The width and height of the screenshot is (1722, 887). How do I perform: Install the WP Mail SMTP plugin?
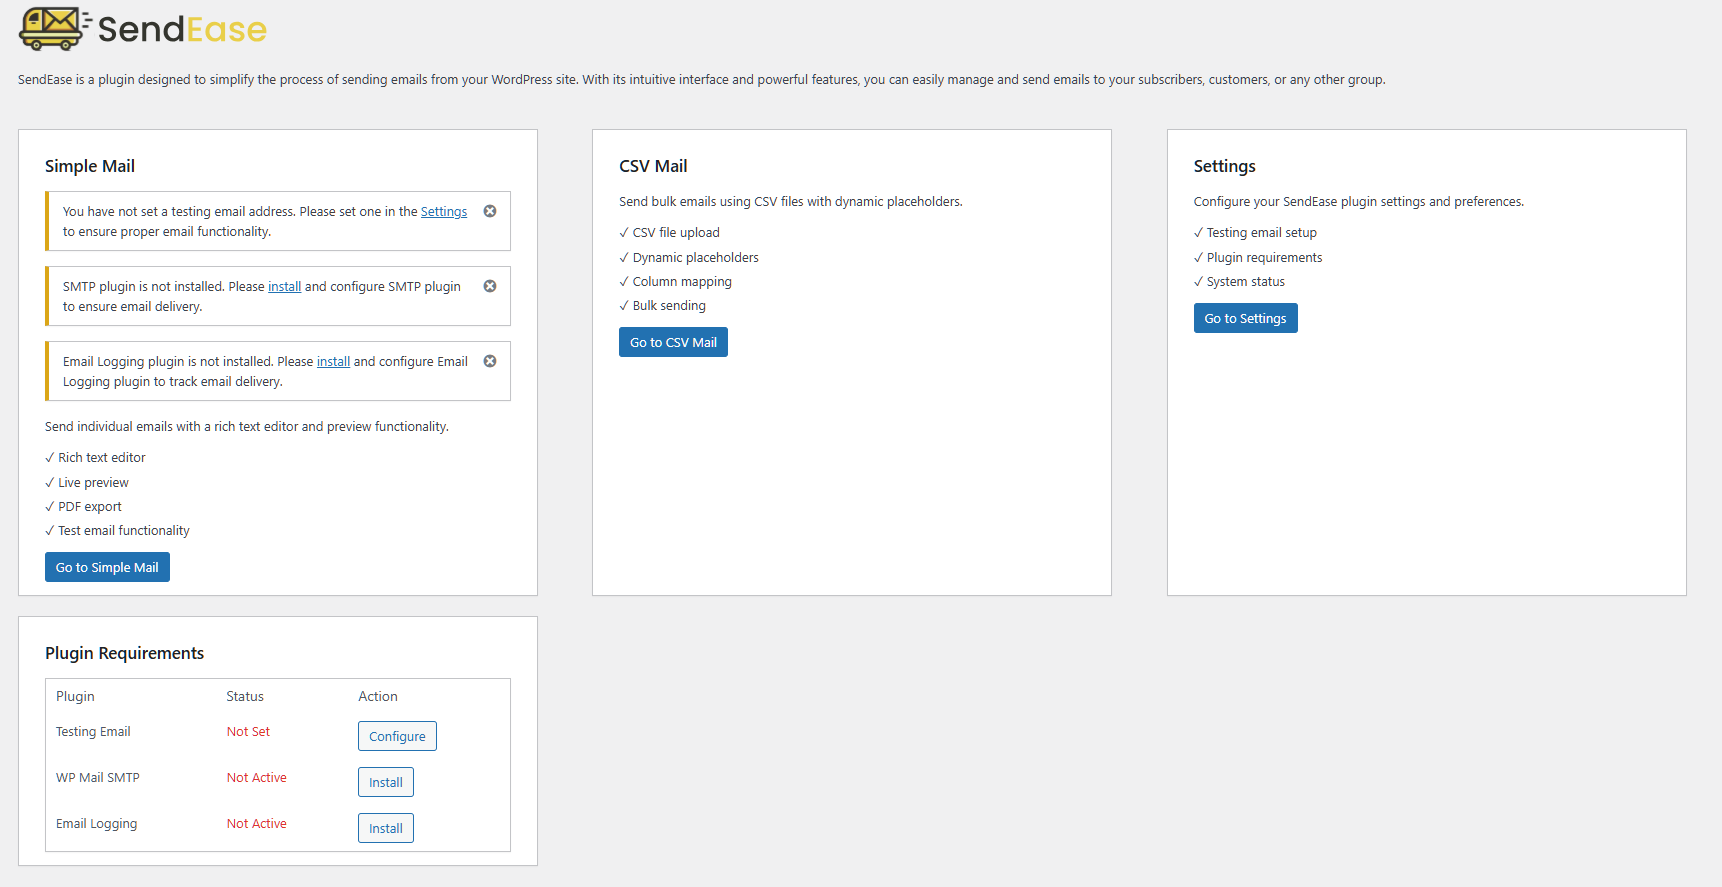click(x=386, y=782)
